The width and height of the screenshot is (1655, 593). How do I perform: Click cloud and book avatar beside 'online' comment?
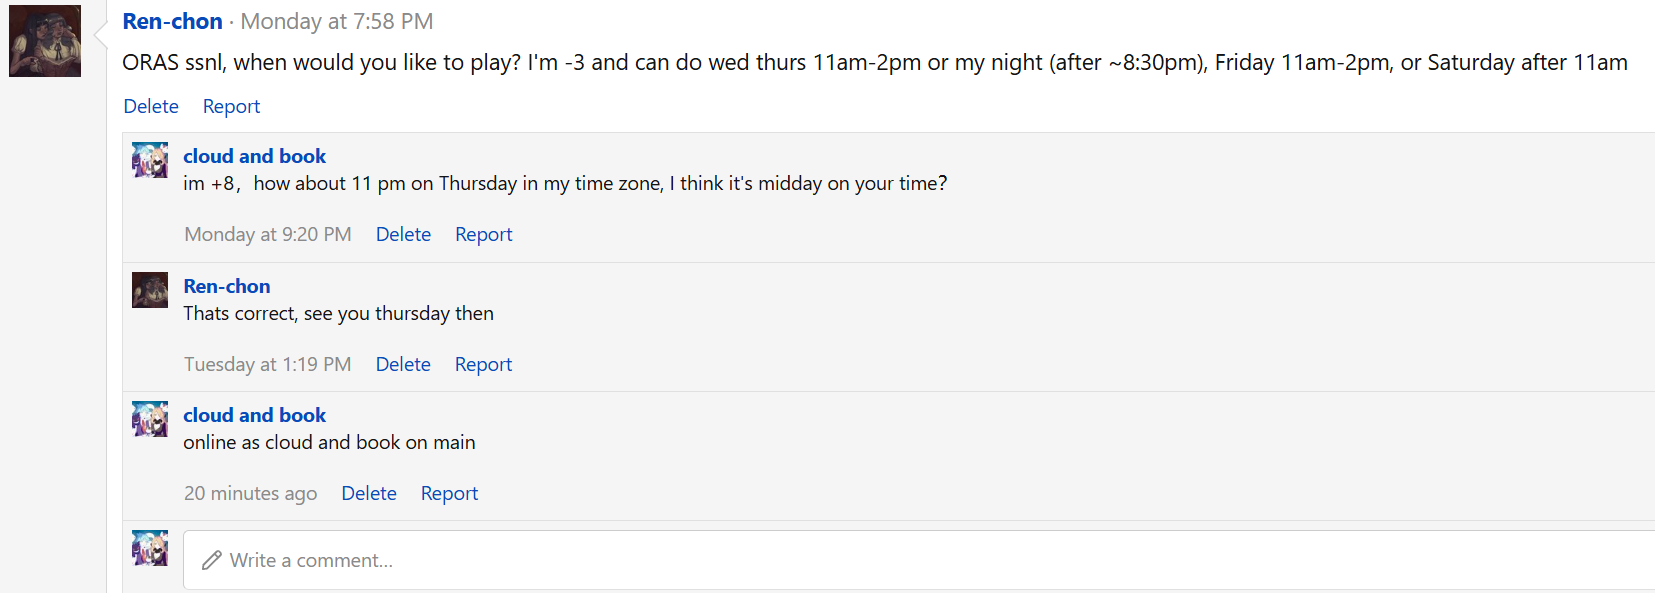150,419
